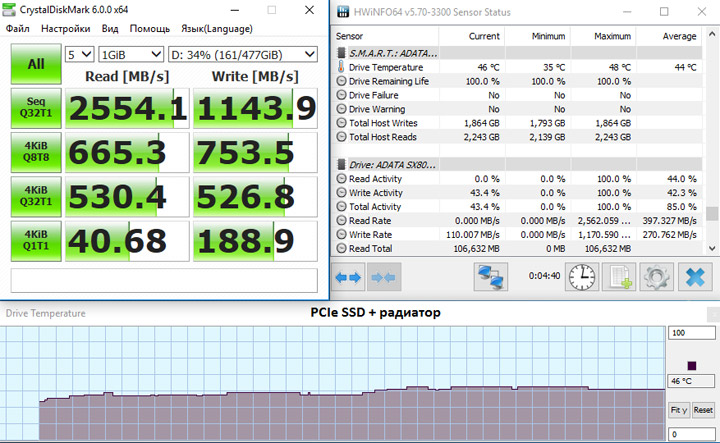Viewport: 720px width, 443px height.
Task: Click the 4KiB Q8T8 read result 665.3
Action: coord(127,152)
